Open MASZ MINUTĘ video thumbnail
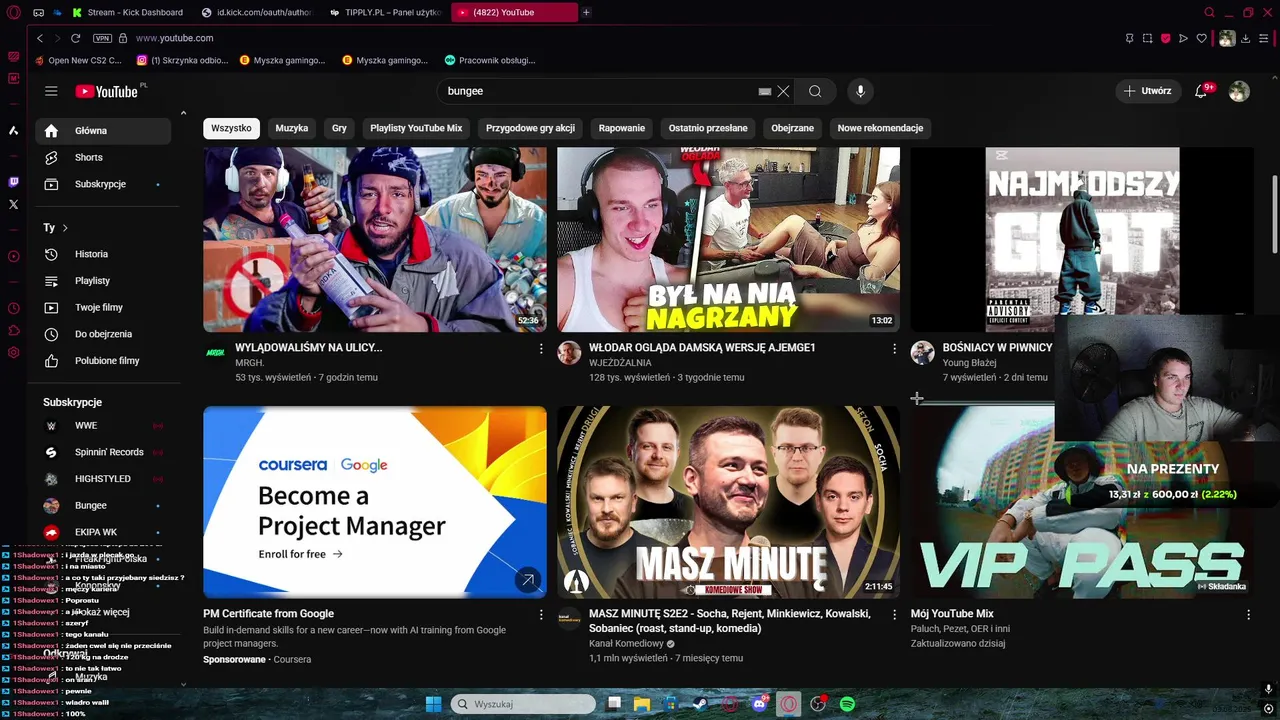Screen dimensions: 1280x720 728,502
